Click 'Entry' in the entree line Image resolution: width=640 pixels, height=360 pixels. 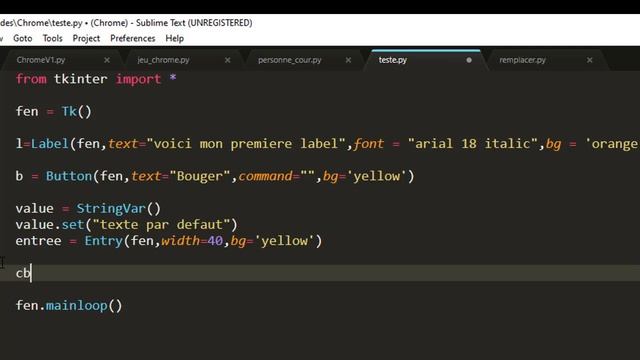(x=103, y=241)
